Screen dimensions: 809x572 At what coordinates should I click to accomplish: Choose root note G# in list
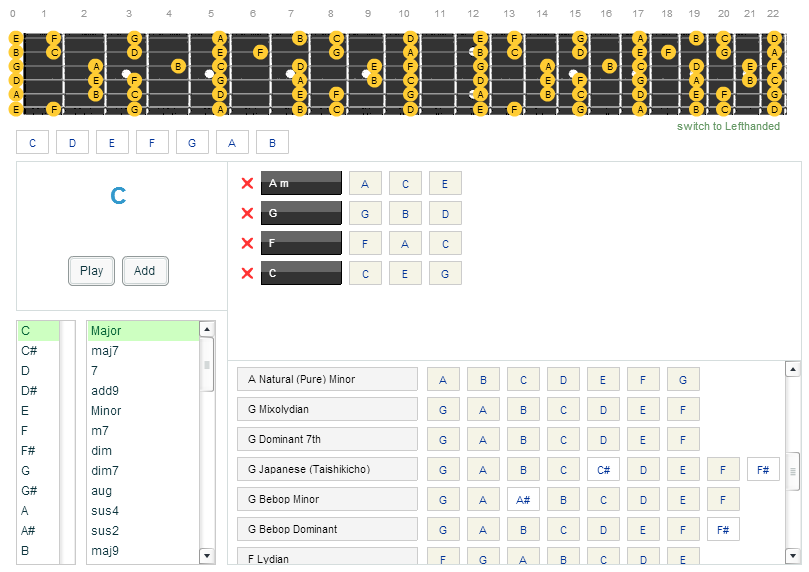click(x=39, y=491)
